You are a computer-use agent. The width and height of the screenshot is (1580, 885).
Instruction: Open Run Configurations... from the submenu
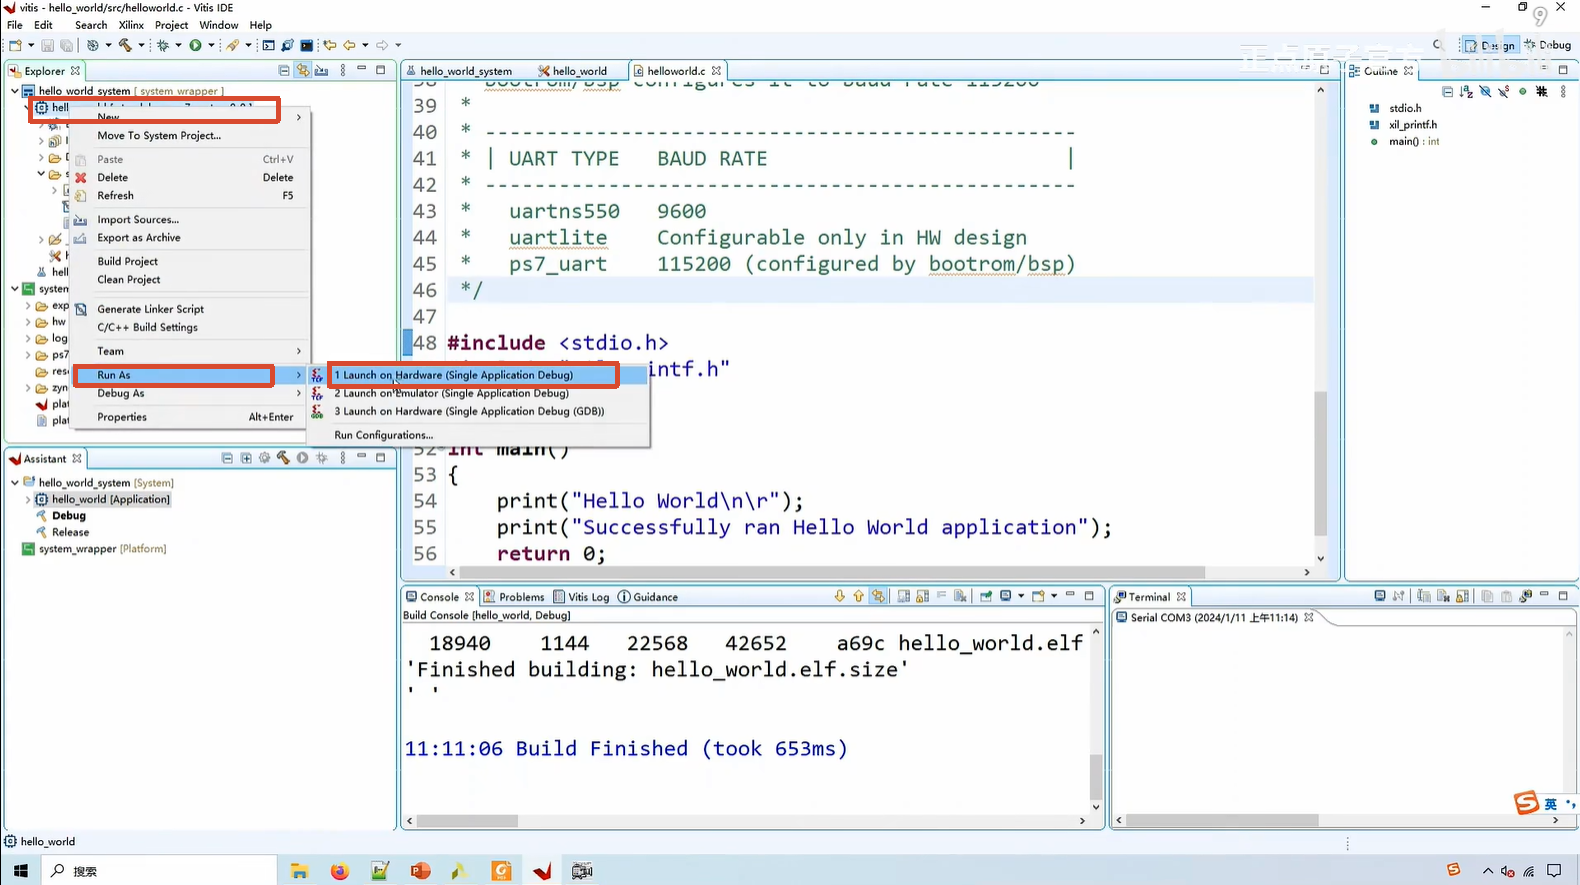point(479,435)
